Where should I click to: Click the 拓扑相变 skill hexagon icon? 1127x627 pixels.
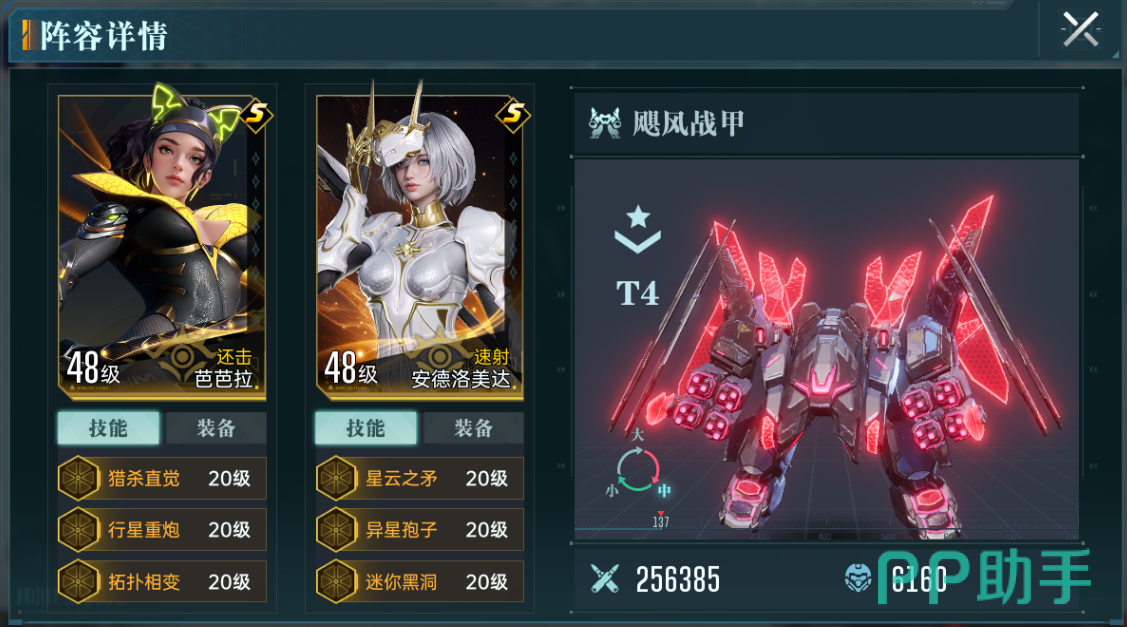[x=78, y=582]
